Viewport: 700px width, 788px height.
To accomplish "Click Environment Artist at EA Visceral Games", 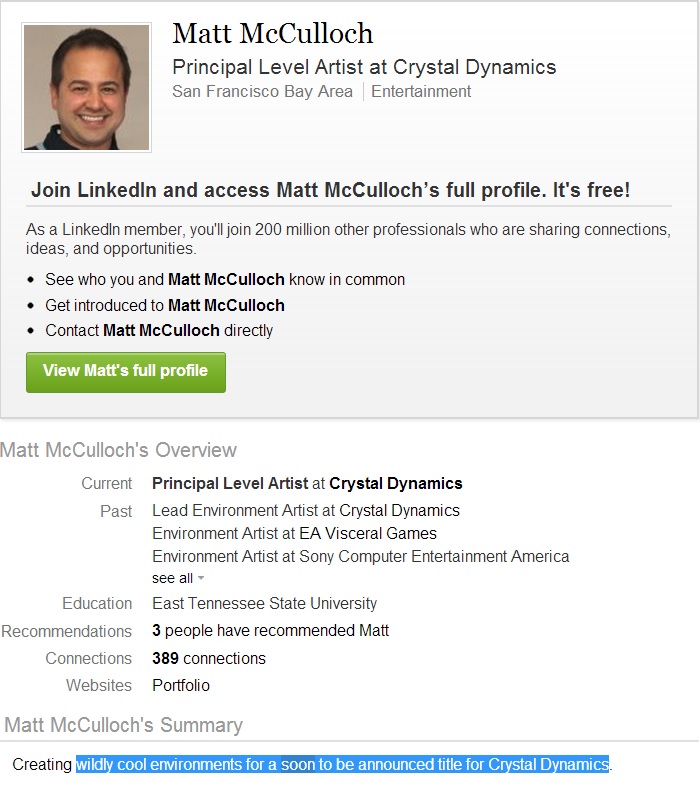I will point(294,533).
